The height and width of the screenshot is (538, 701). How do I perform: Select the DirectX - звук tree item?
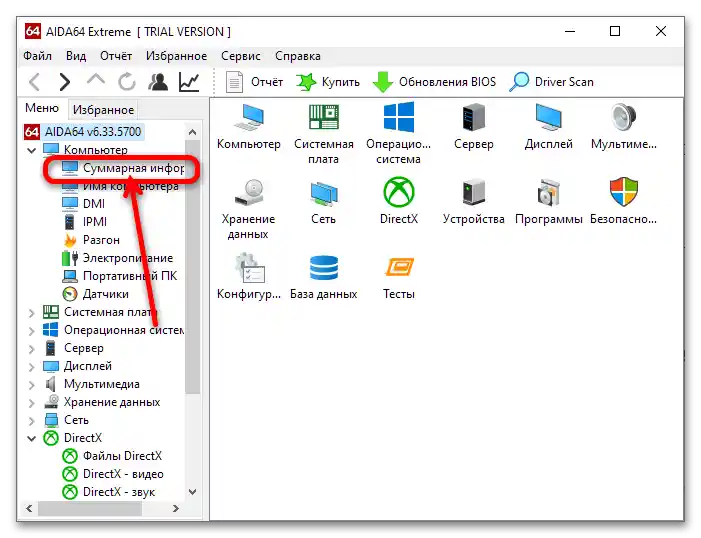pos(108,492)
